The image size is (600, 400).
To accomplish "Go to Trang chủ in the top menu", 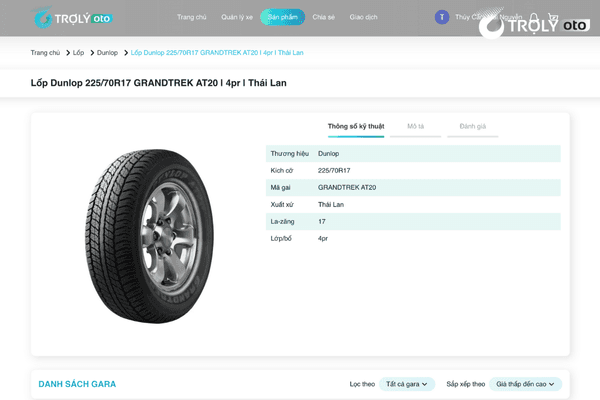I will coord(191,17).
